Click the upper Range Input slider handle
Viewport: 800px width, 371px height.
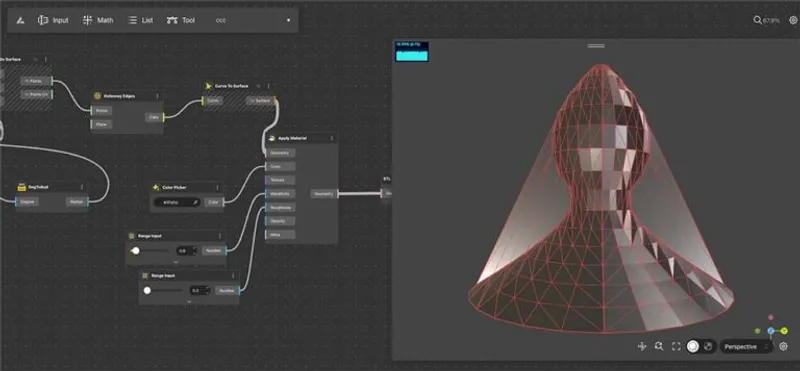tap(136, 251)
